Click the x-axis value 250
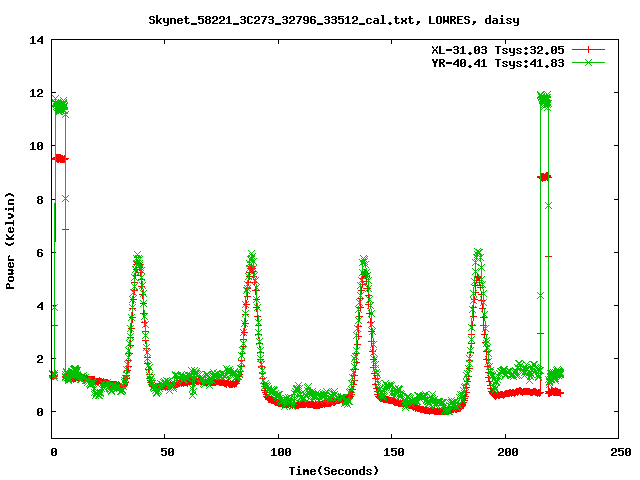 pyautogui.click(x=620, y=452)
